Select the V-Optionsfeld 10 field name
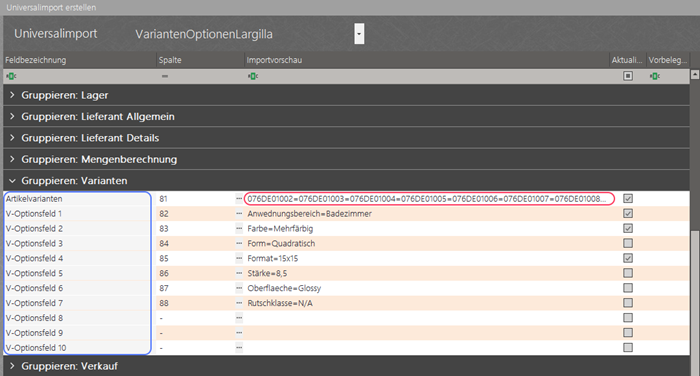 point(36,347)
